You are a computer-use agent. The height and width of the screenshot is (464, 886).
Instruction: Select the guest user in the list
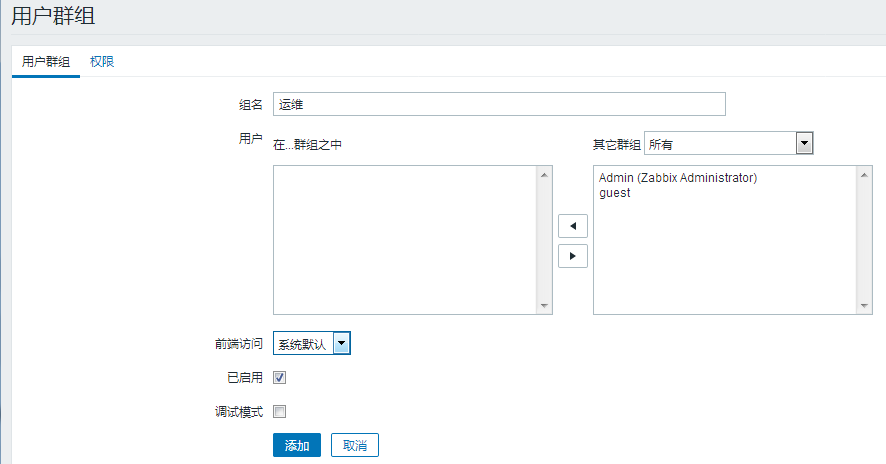point(615,193)
